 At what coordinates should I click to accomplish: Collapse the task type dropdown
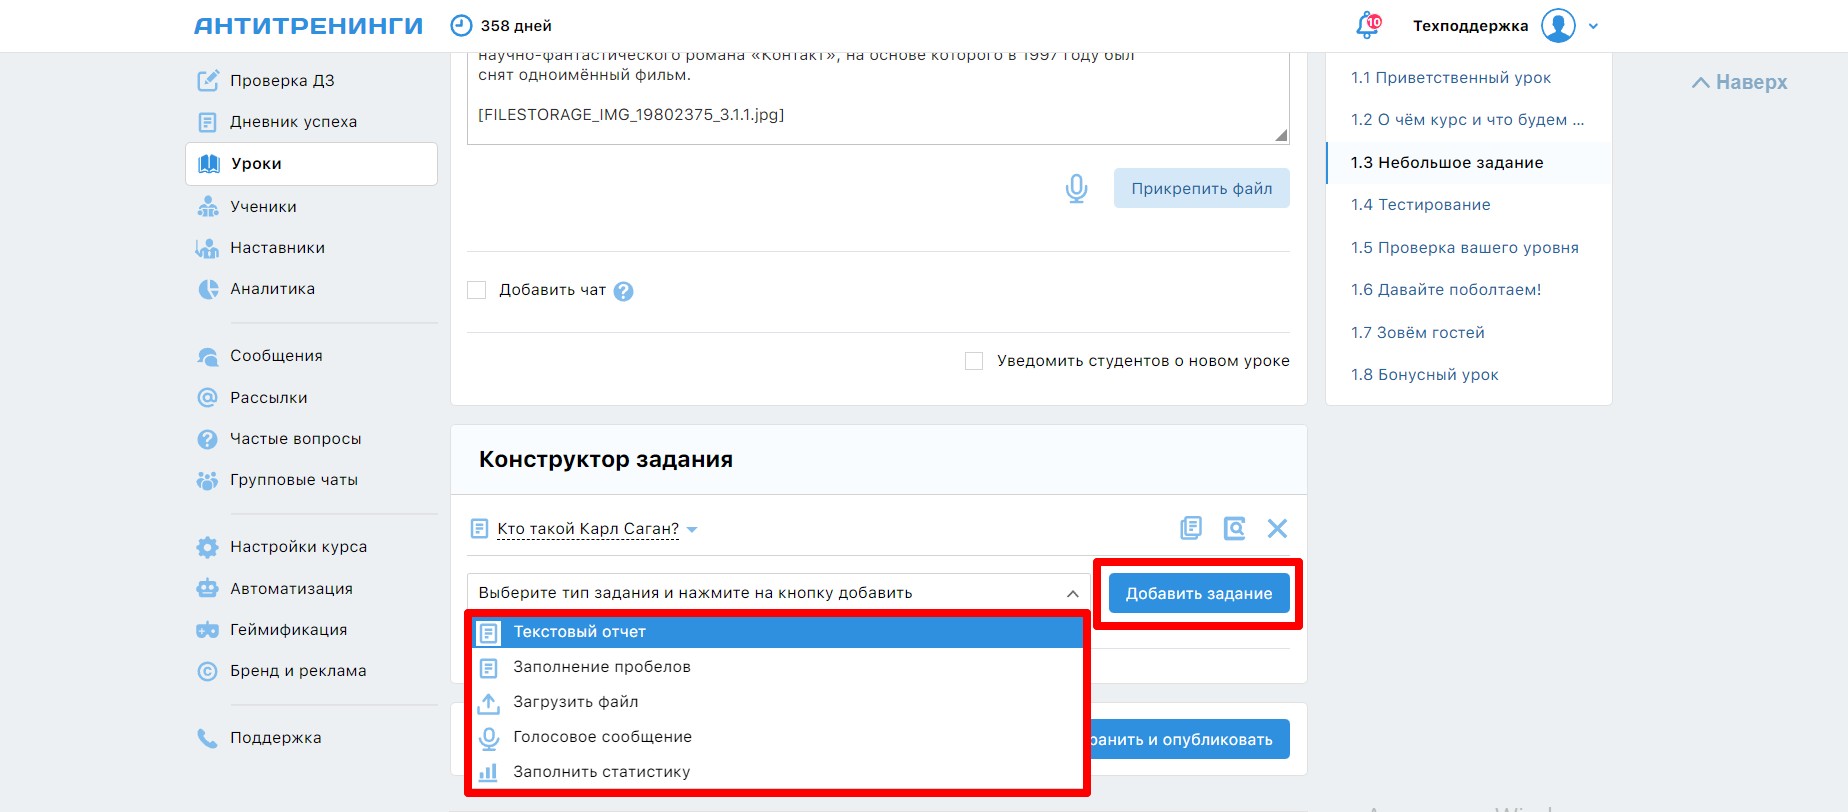coord(1072,593)
